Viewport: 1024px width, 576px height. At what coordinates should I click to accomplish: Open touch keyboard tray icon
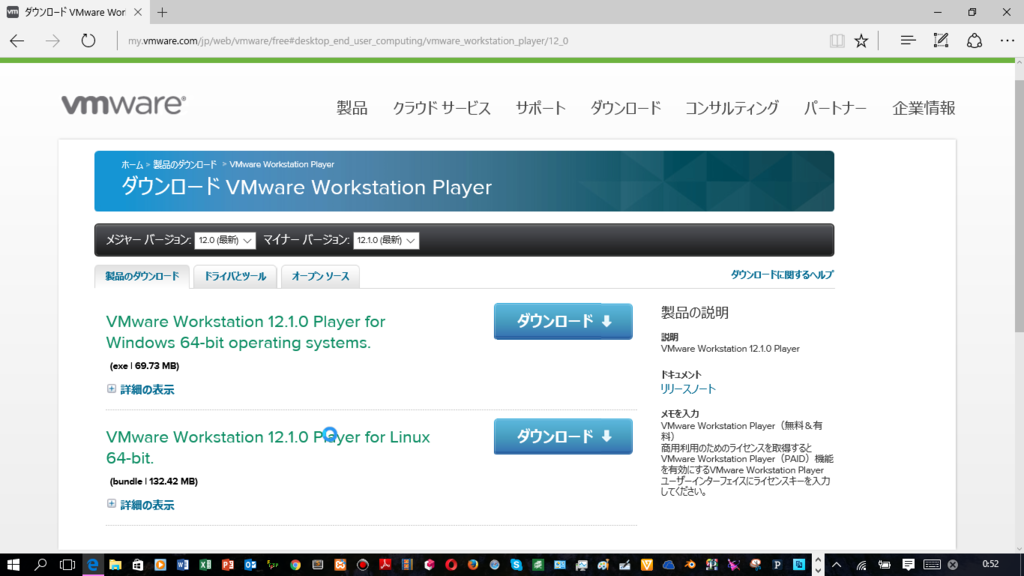tap(932, 565)
